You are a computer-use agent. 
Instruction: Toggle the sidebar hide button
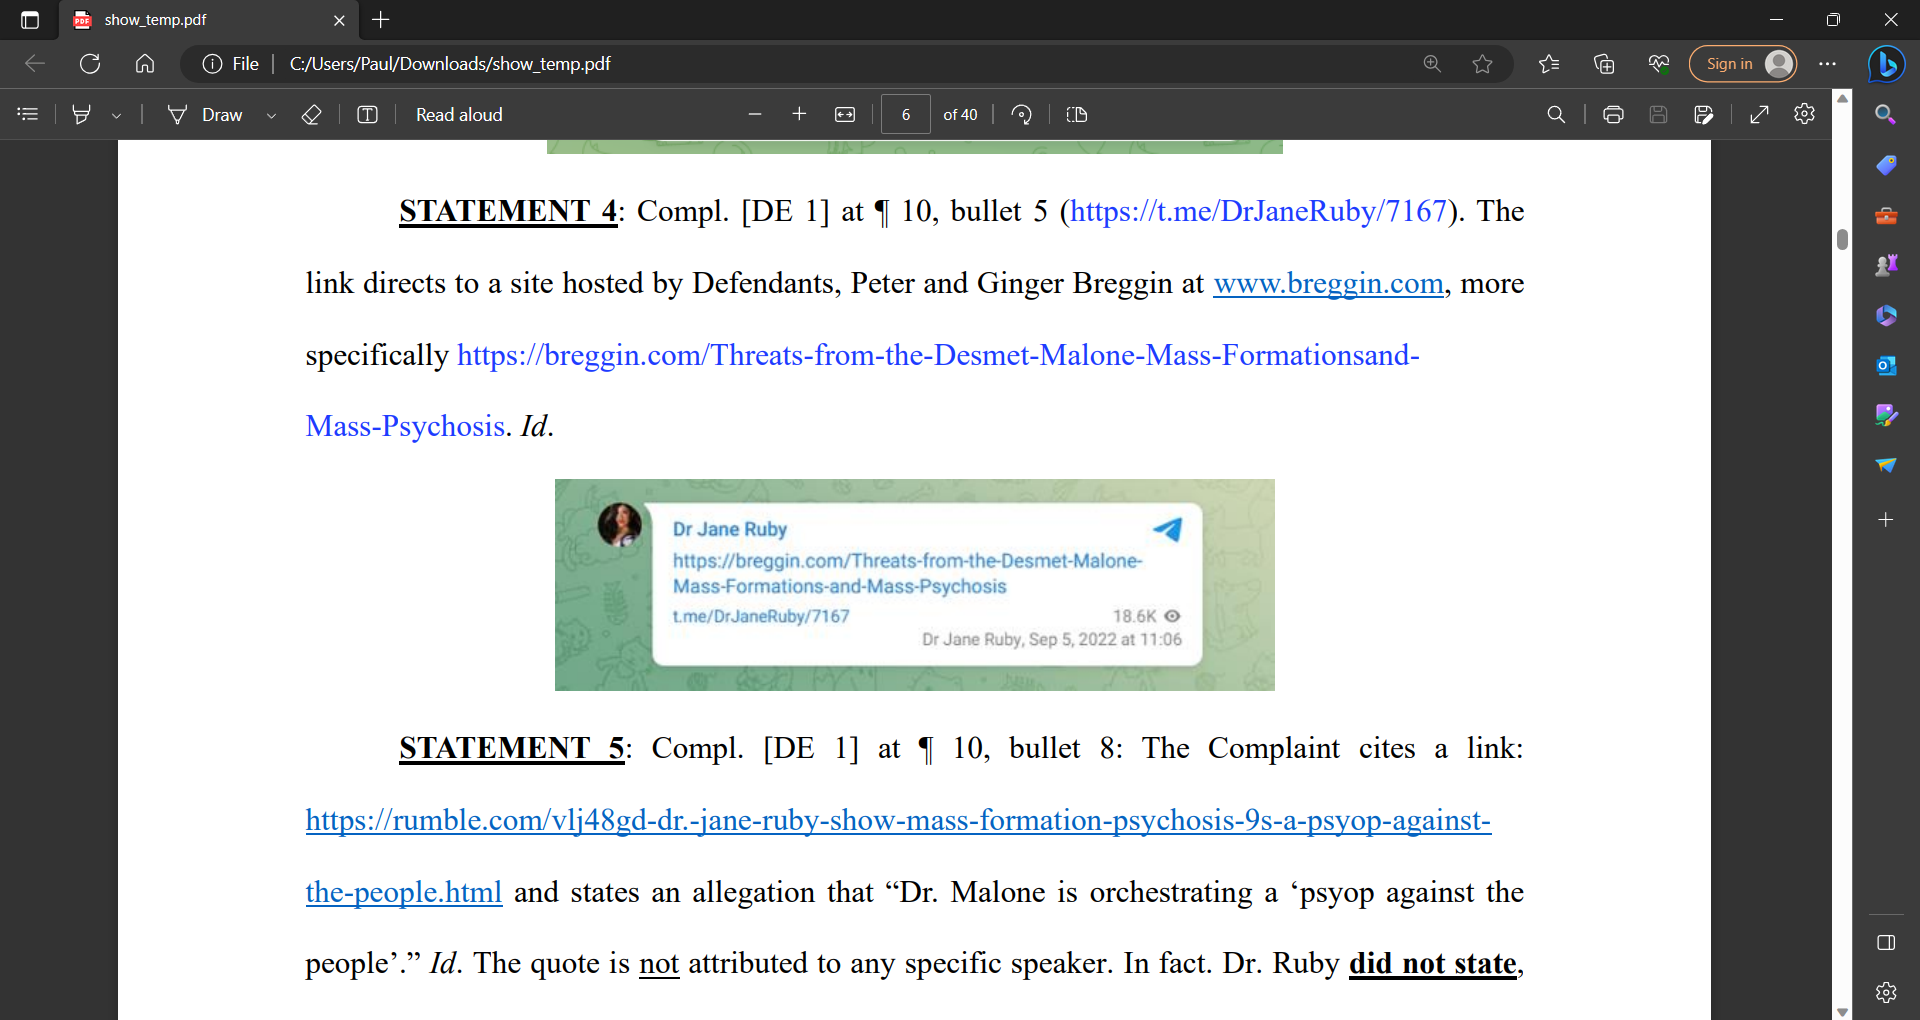pyautogui.click(x=1886, y=943)
